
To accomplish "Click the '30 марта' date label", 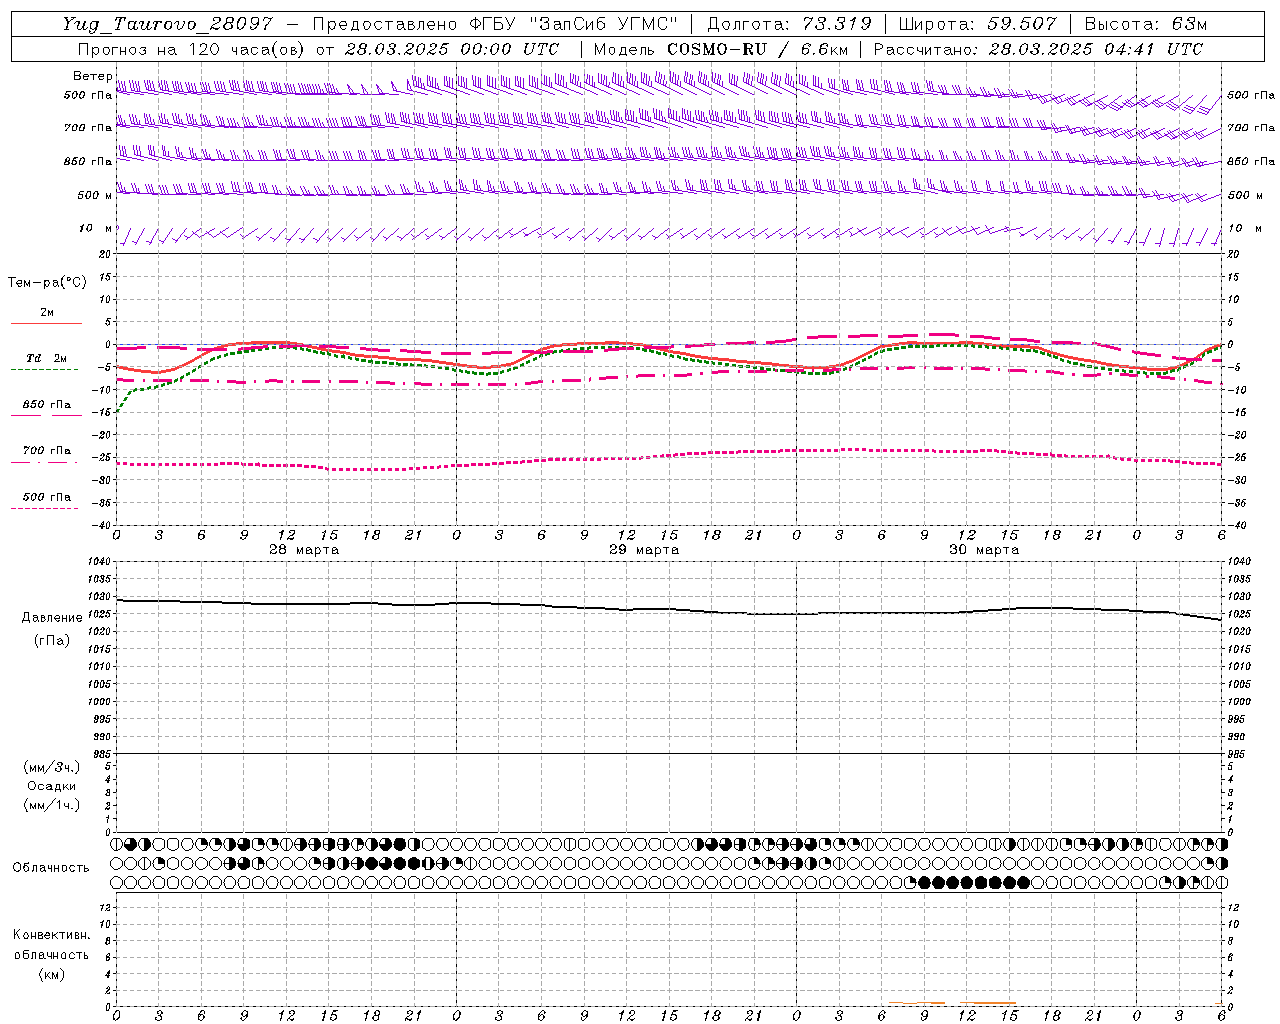I will tap(985, 550).
